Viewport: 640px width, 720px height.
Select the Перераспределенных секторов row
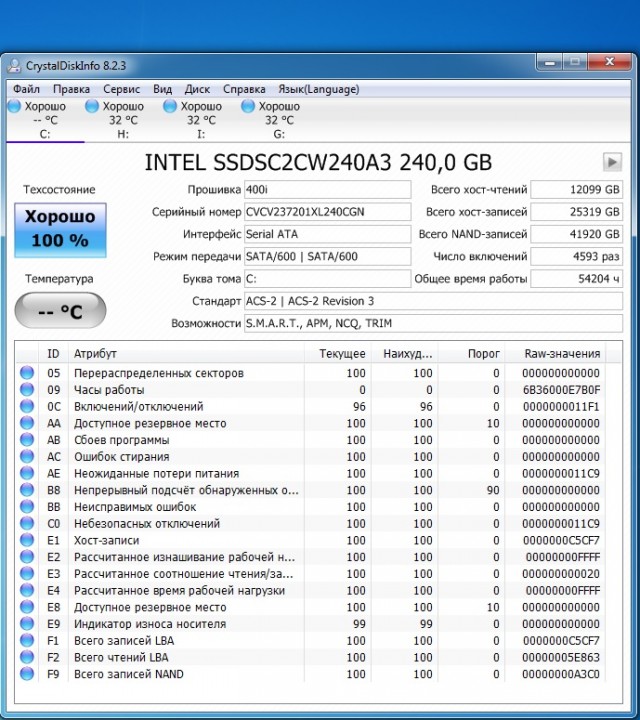tap(311, 372)
